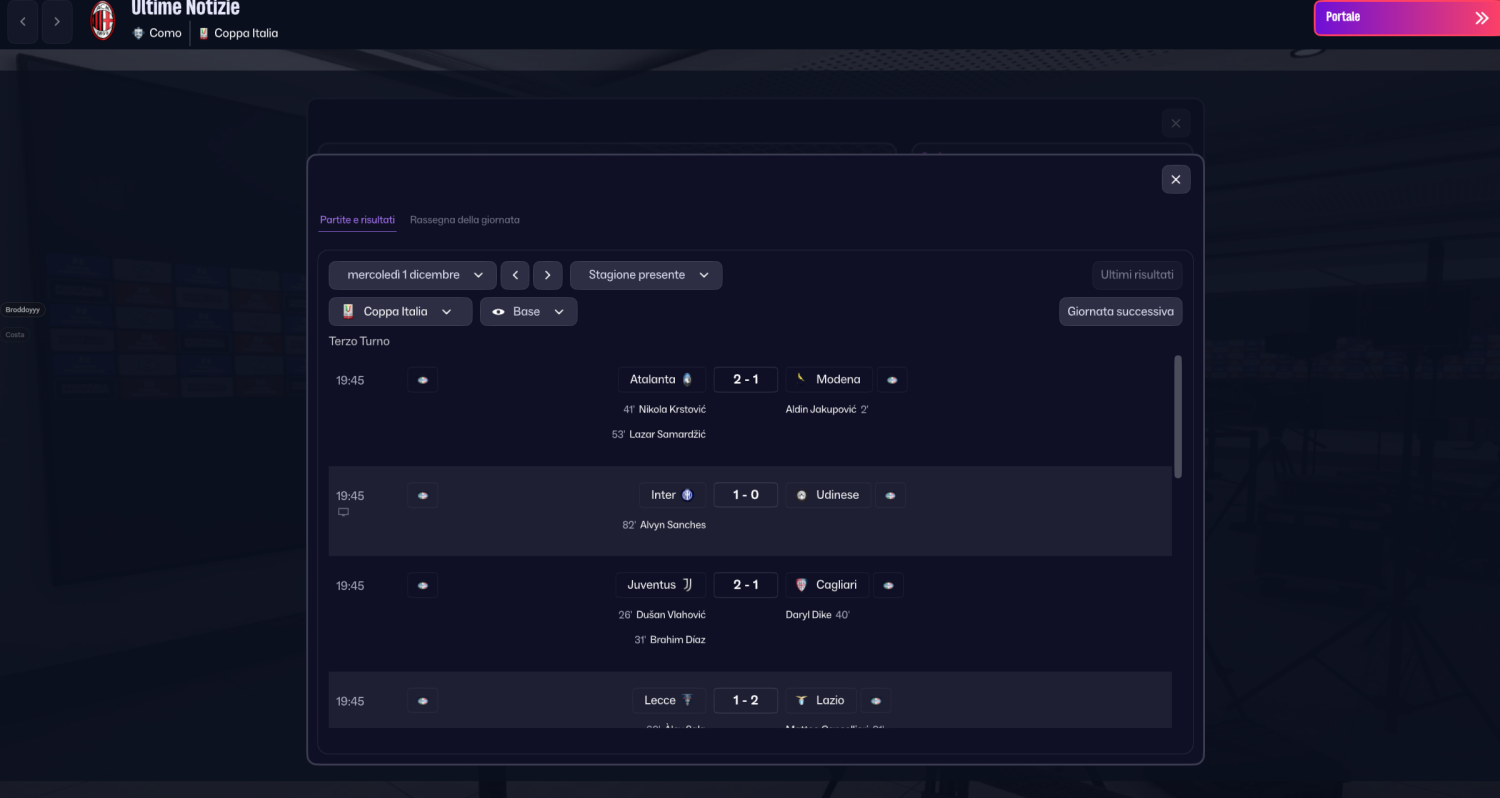Screen dimensions: 1500x798
Task: Click the Portale button
Action: (1406, 17)
